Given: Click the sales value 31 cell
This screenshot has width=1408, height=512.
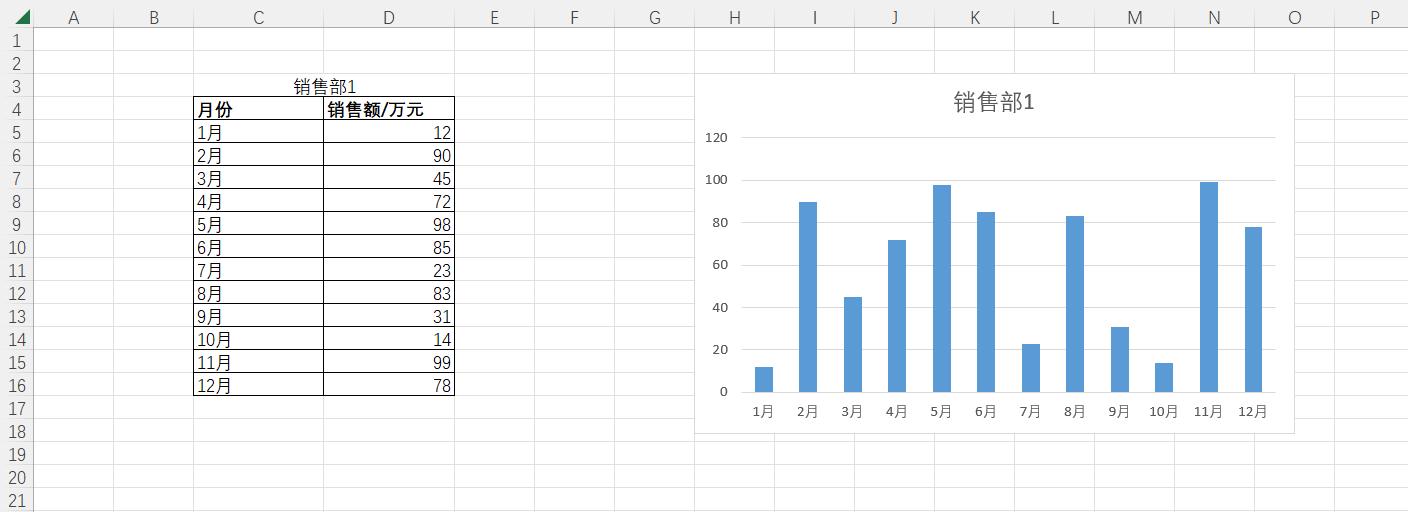Looking at the screenshot, I should 388,316.
